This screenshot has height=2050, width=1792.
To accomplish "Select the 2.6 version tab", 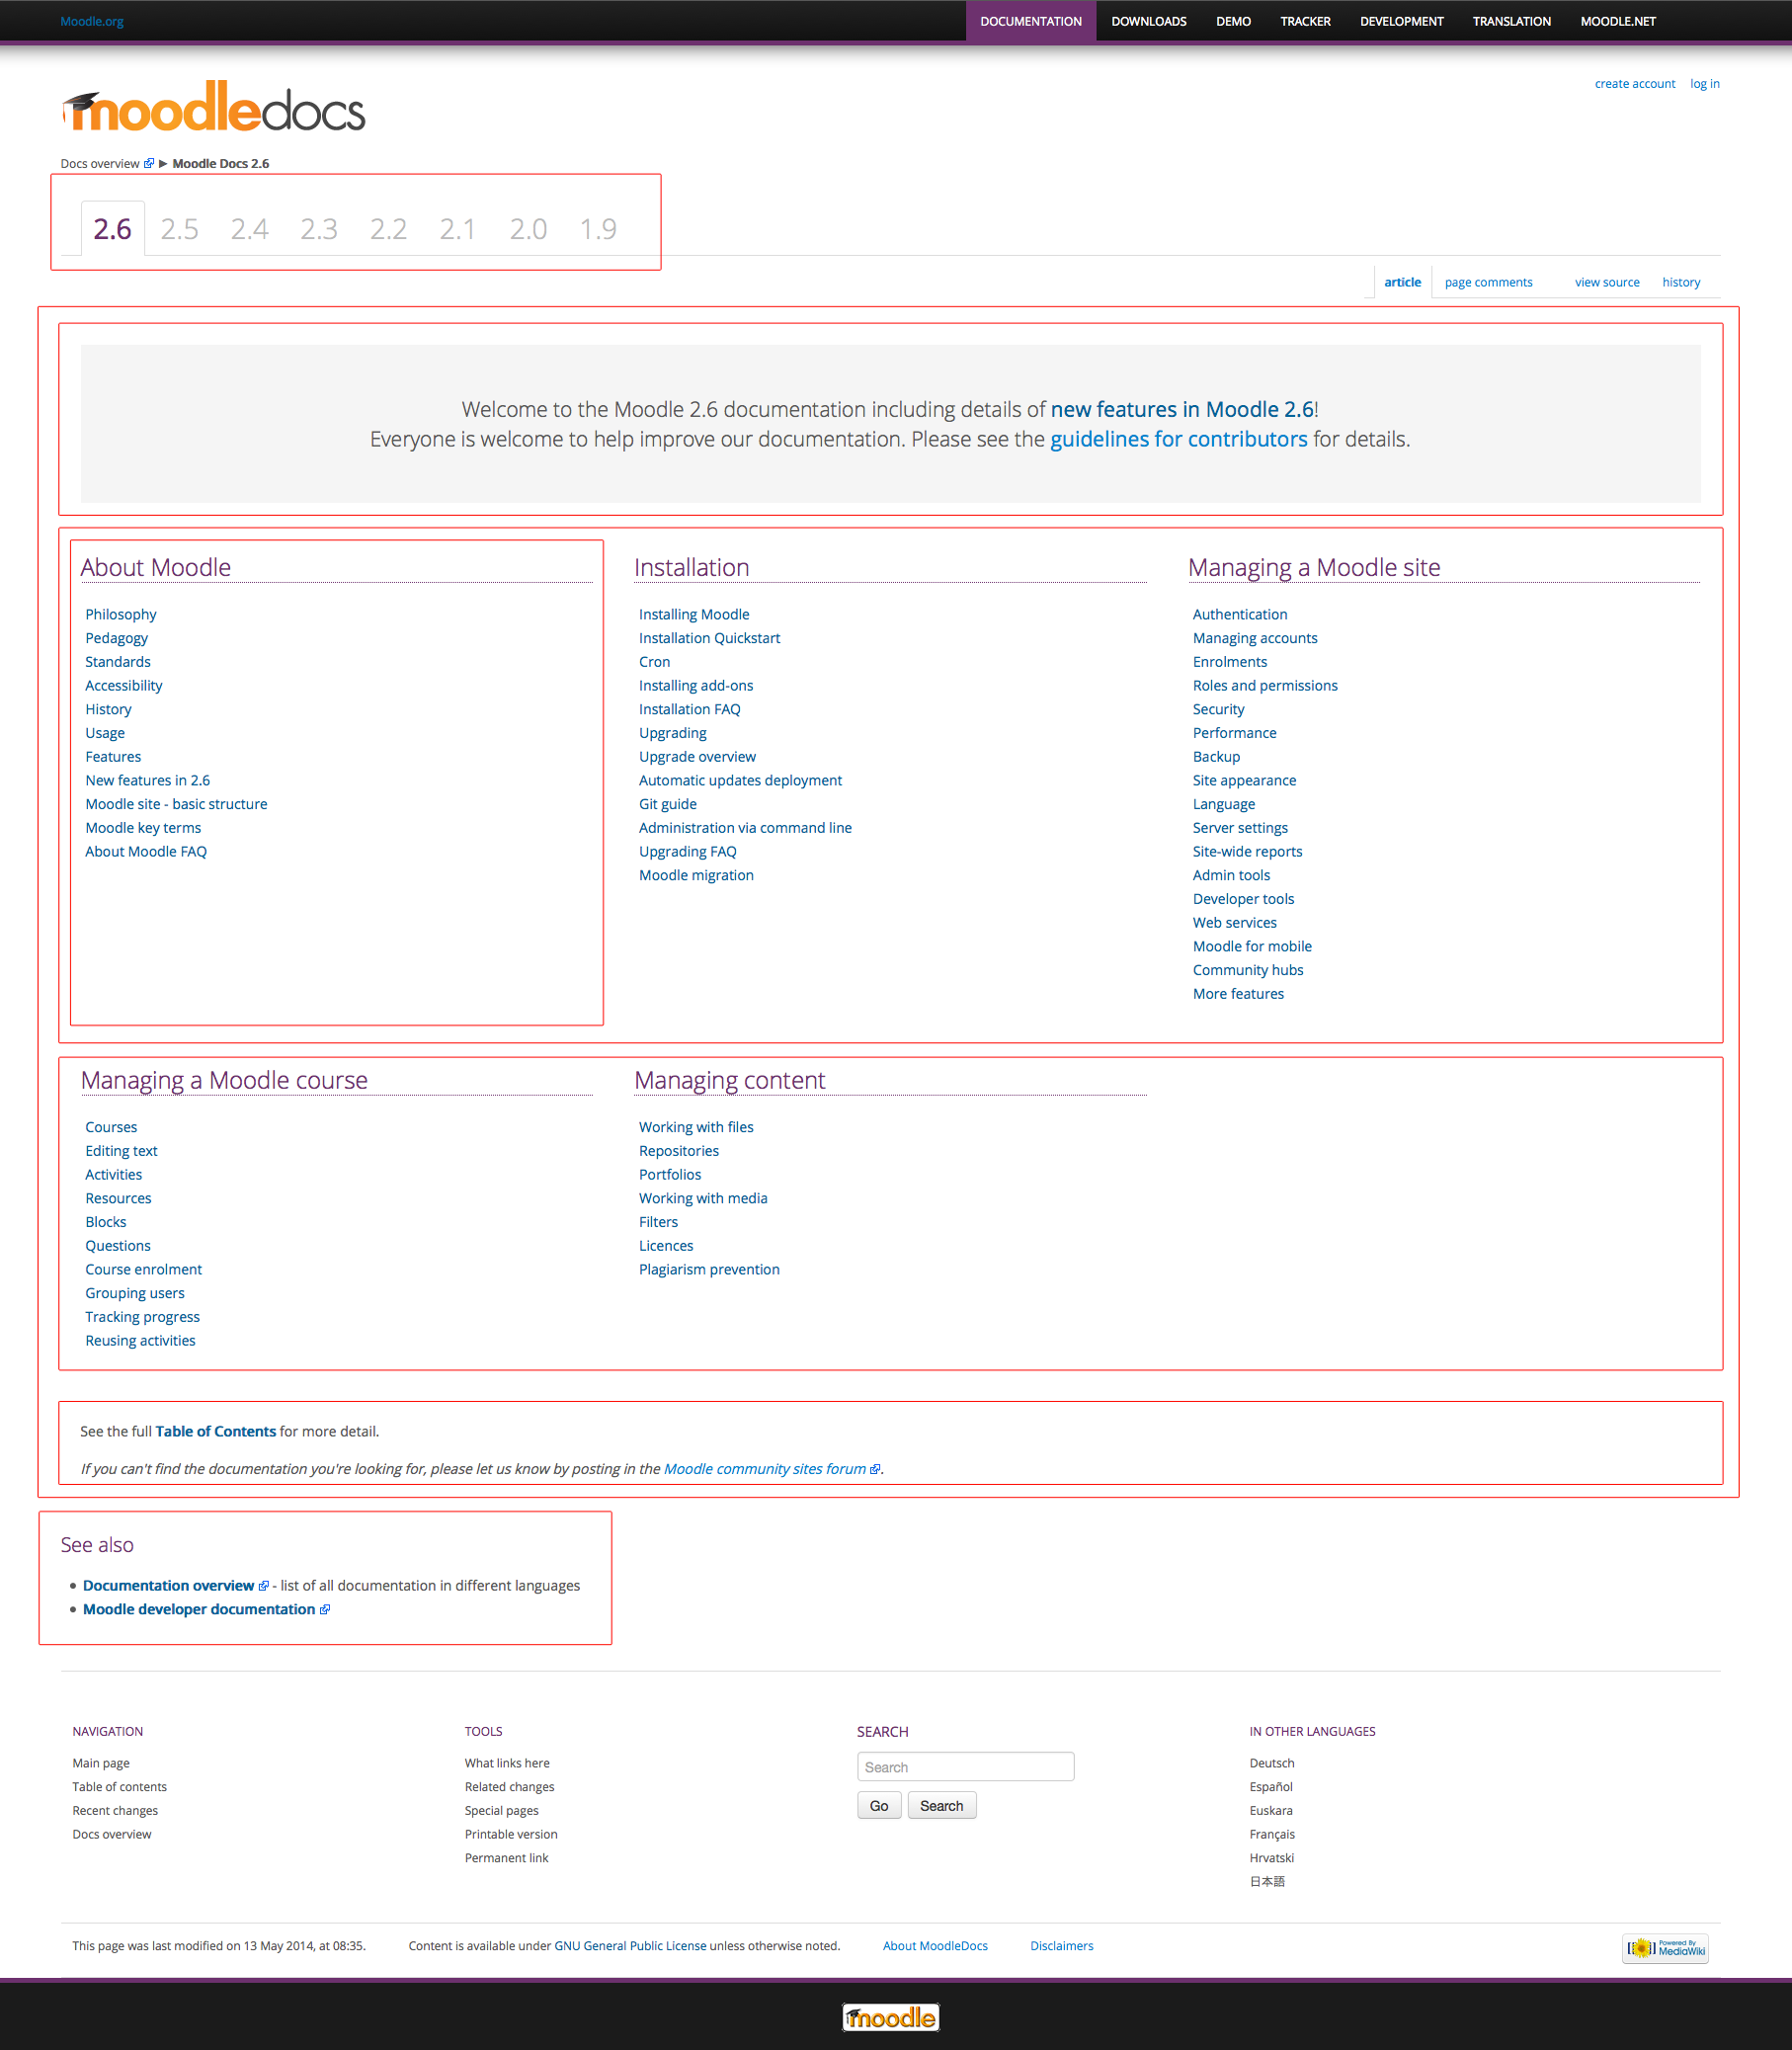I will (x=113, y=229).
